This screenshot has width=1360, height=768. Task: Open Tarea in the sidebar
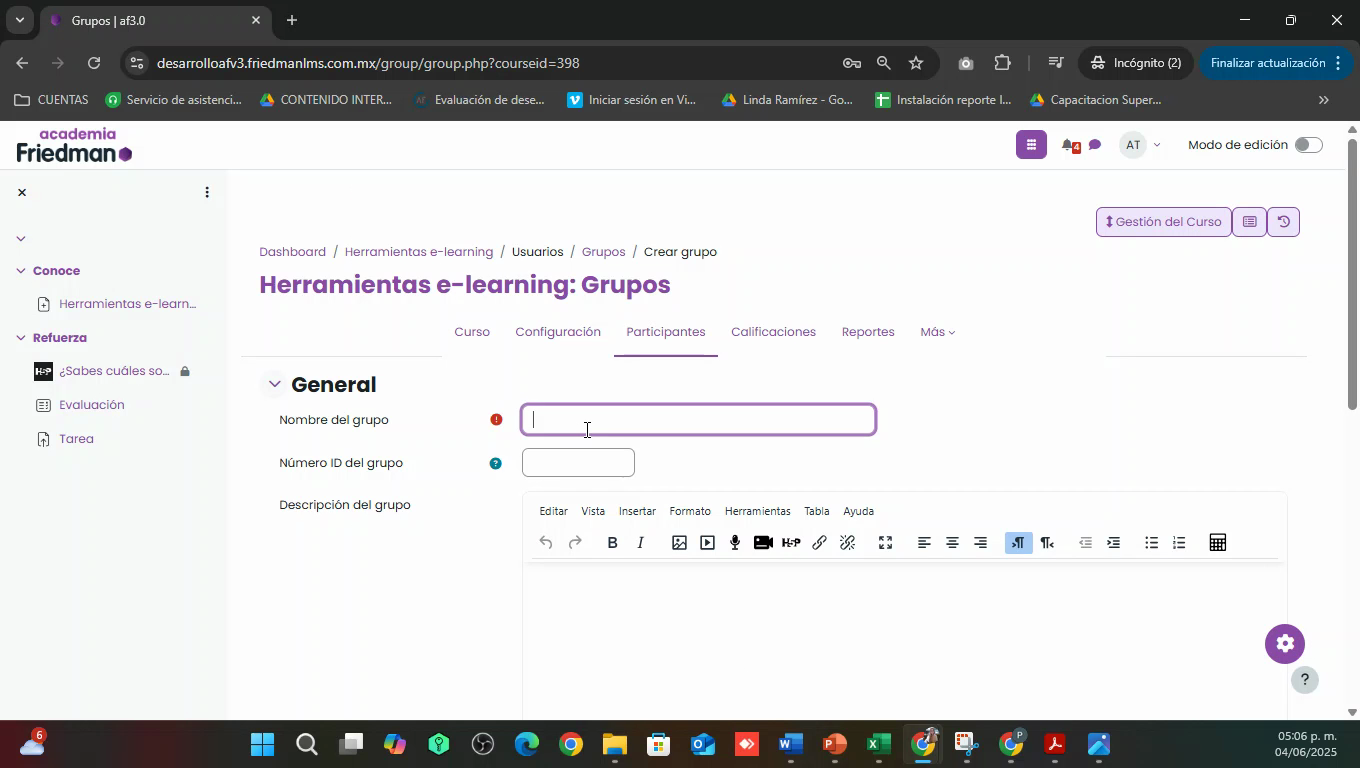click(x=76, y=439)
